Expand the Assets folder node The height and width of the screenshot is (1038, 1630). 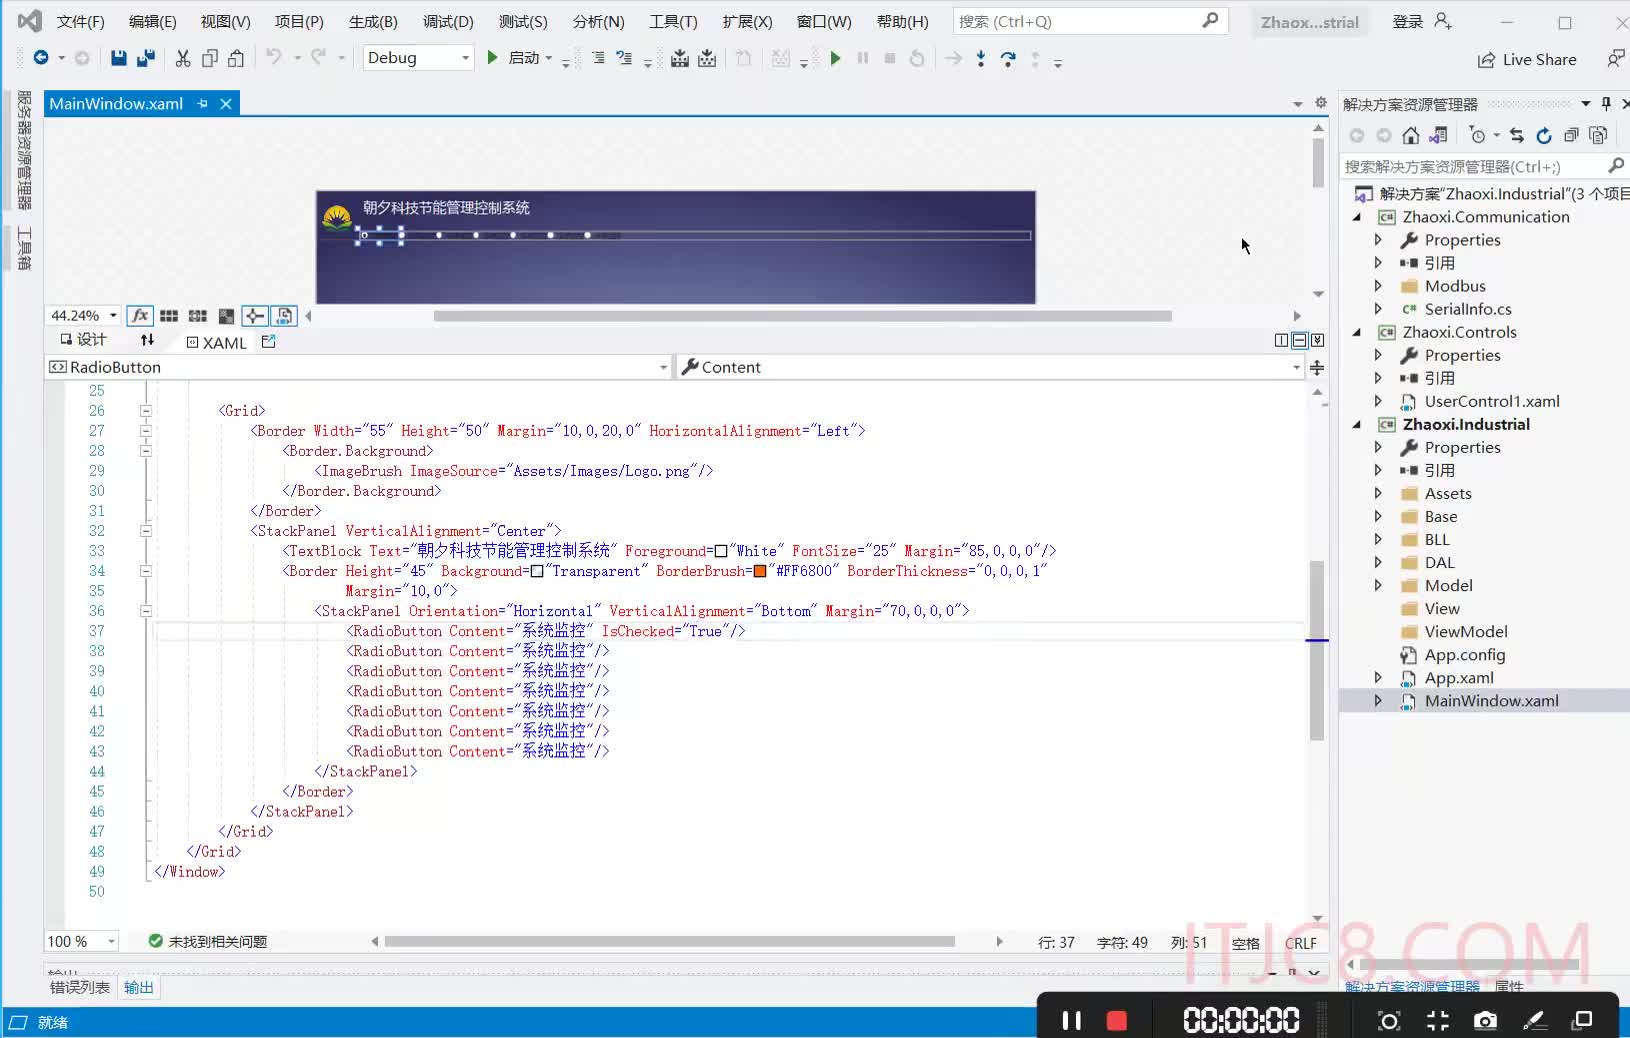(x=1378, y=493)
